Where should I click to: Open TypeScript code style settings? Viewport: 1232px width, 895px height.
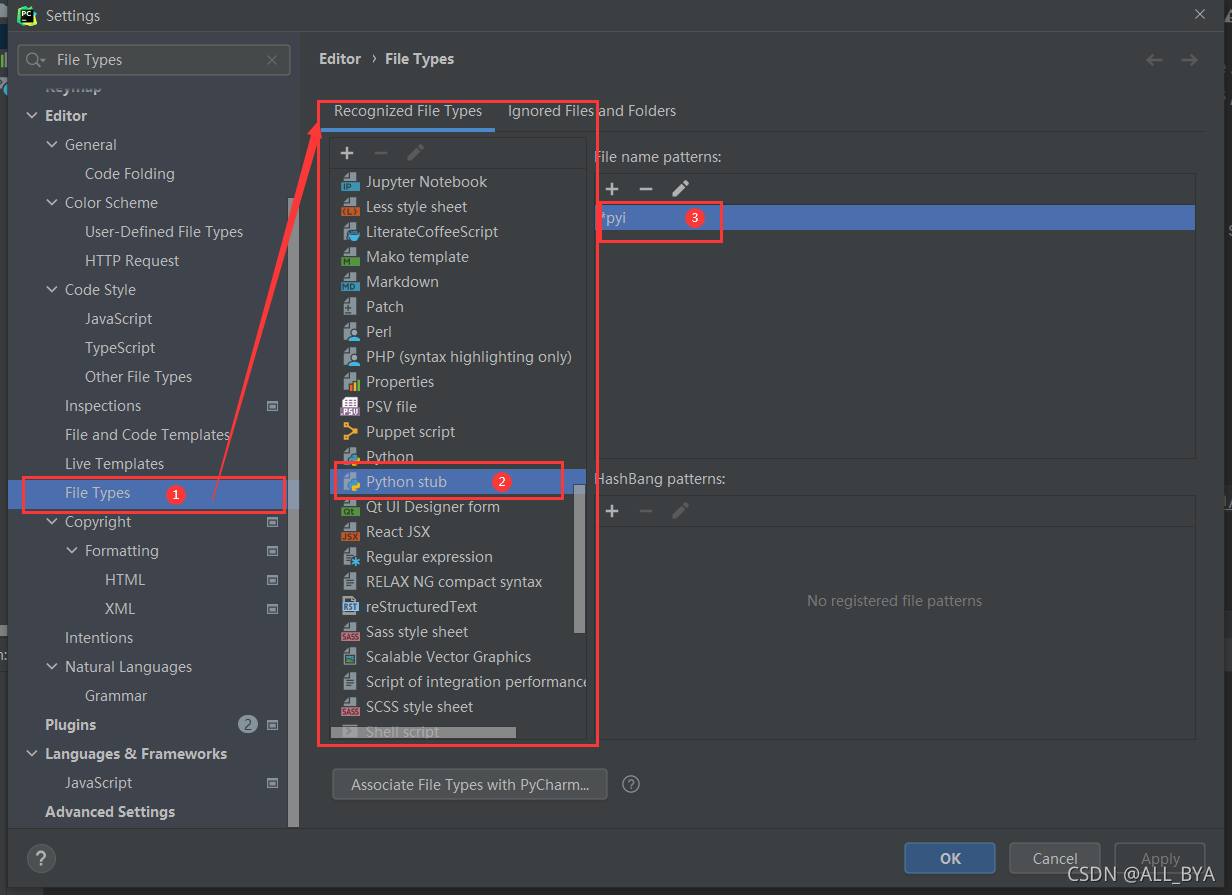point(120,348)
